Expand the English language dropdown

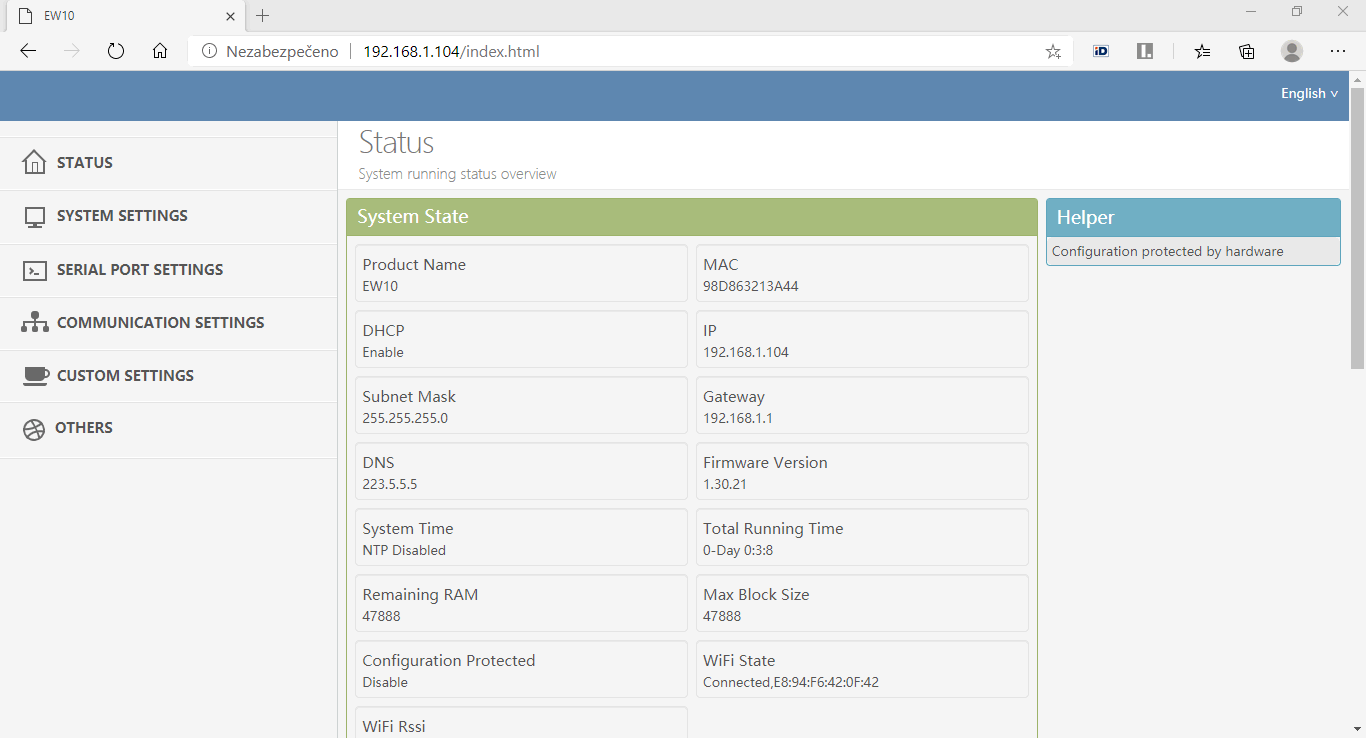tap(1309, 93)
